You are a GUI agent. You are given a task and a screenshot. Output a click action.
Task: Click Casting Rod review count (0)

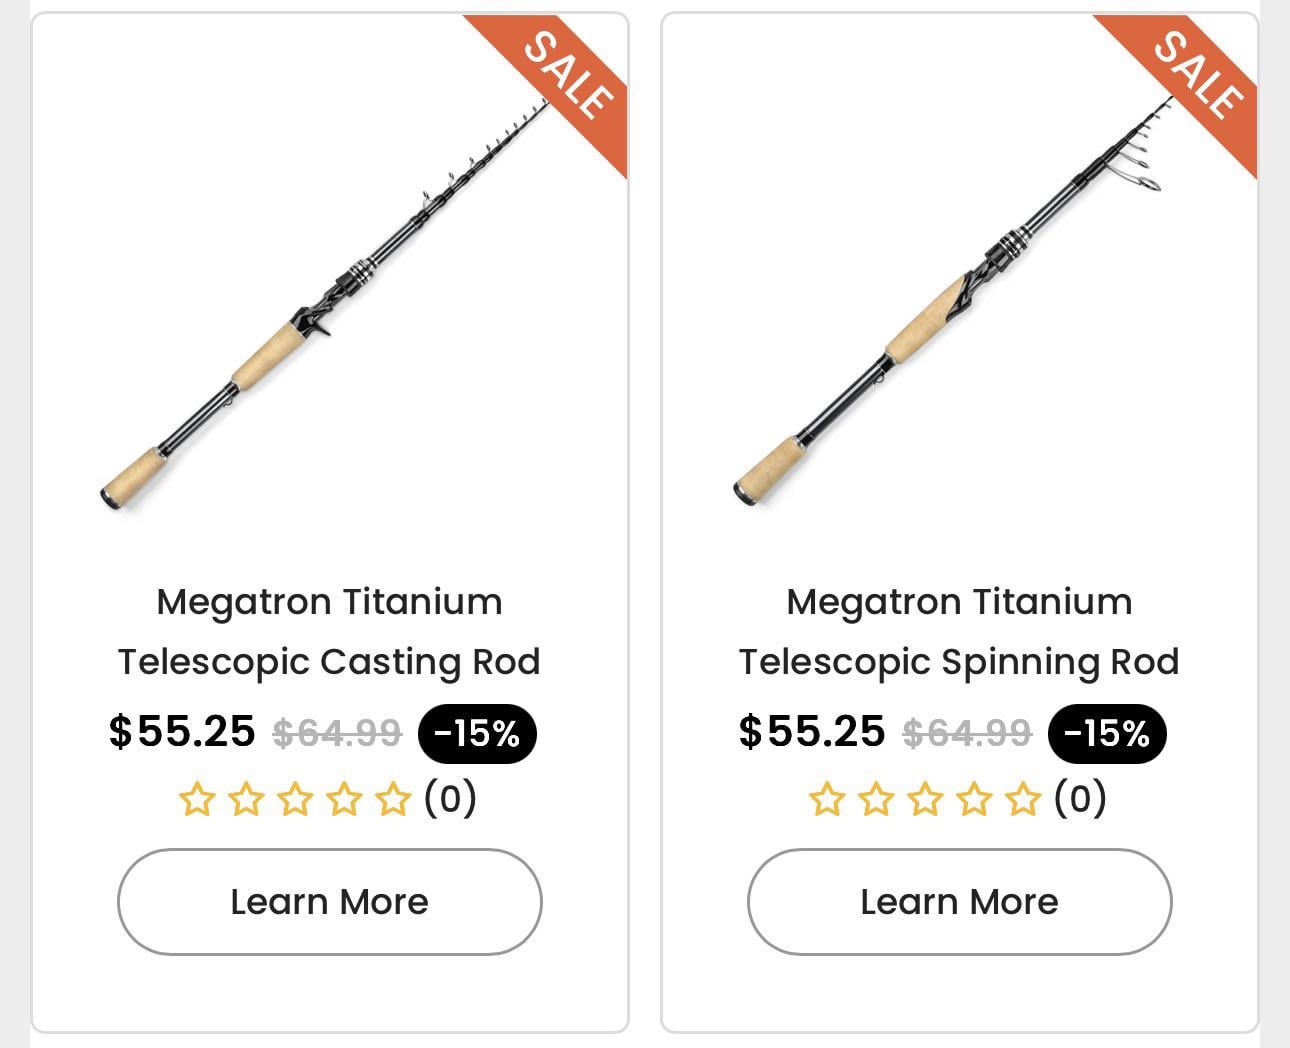tap(450, 799)
